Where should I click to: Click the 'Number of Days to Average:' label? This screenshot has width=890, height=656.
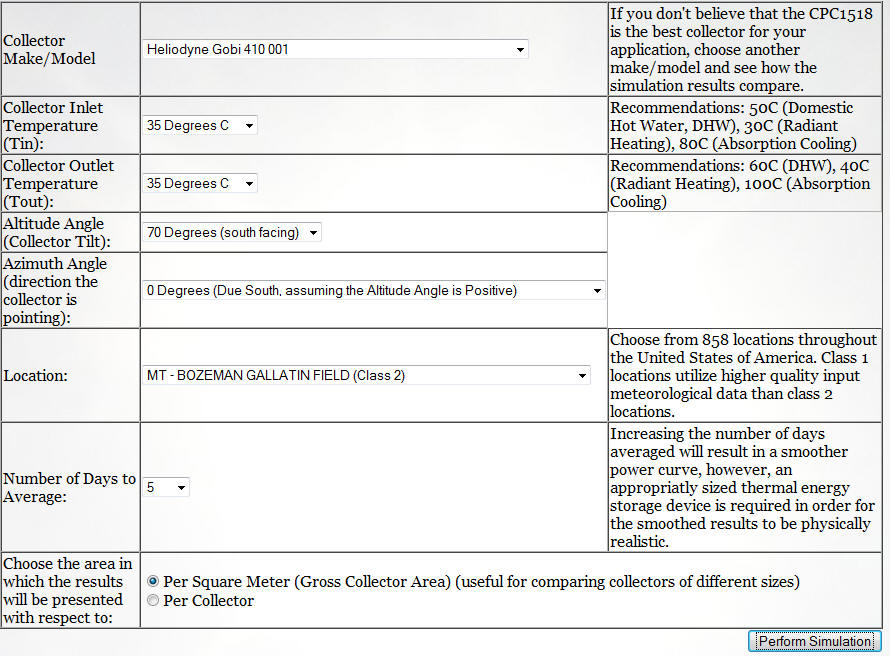(x=69, y=487)
